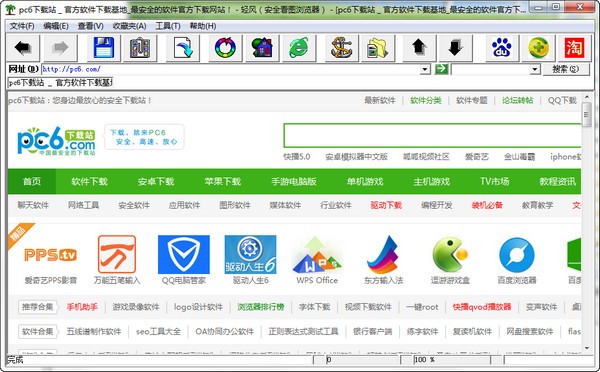This screenshot has width=600, height=372.
Task: Click the red 手机助手 link
Action: point(82,307)
